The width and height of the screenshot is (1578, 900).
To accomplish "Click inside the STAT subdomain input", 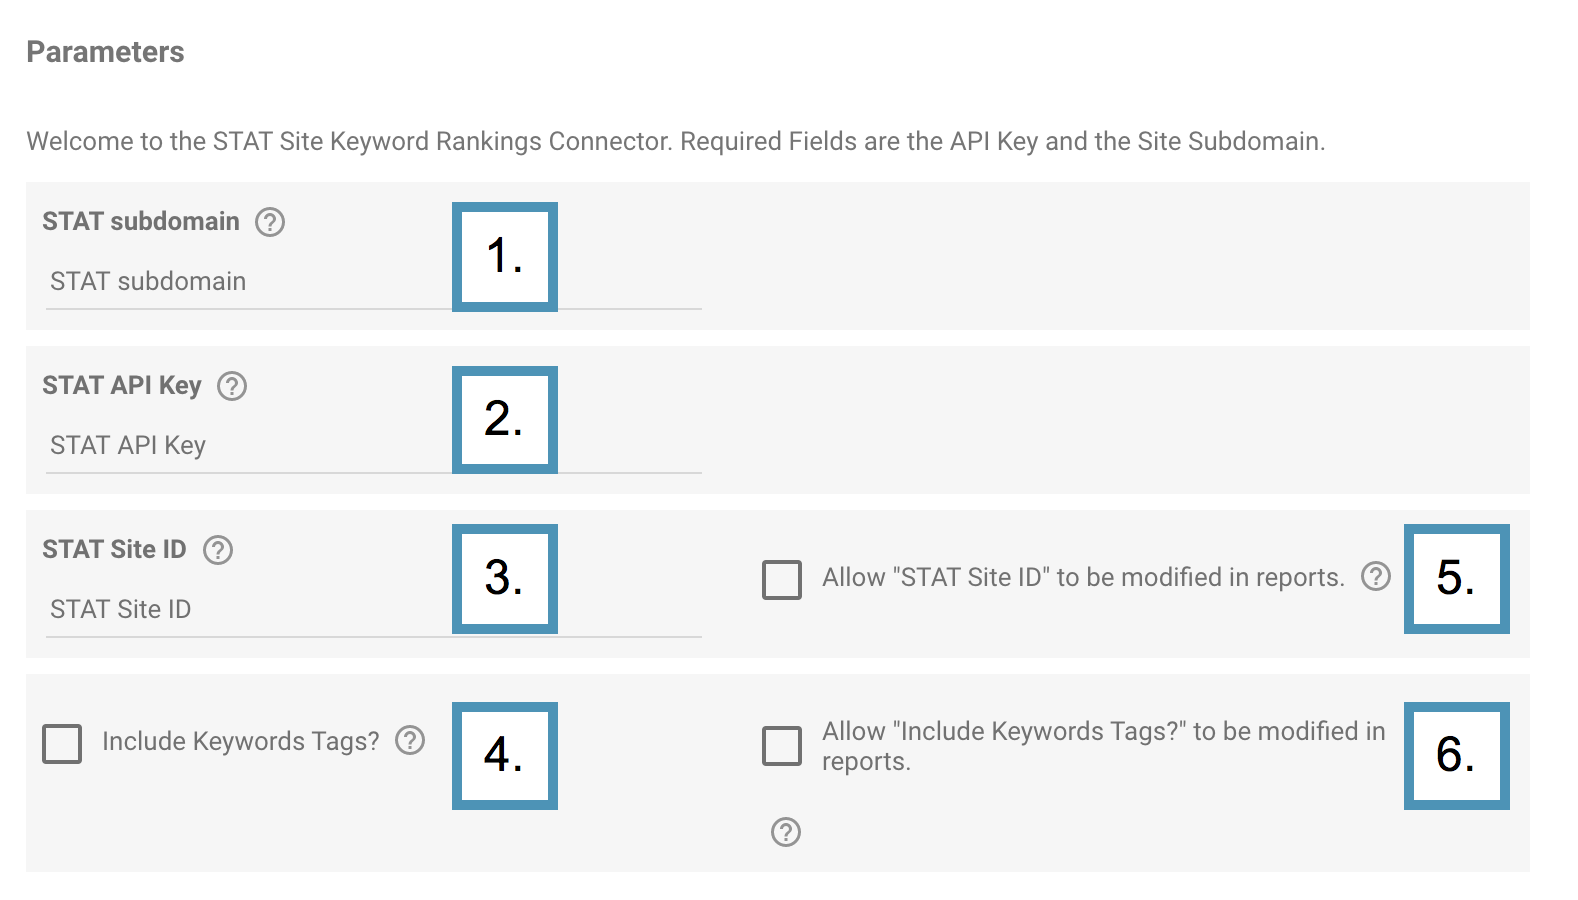I will pyautogui.click(x=250, y=281).
